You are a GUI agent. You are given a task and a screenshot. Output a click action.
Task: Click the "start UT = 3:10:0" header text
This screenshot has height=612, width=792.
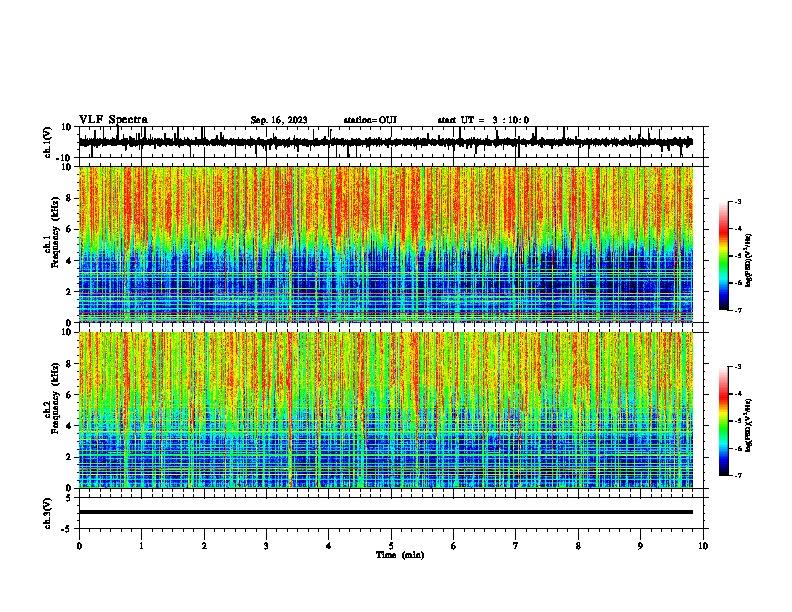tap(483, 120)
